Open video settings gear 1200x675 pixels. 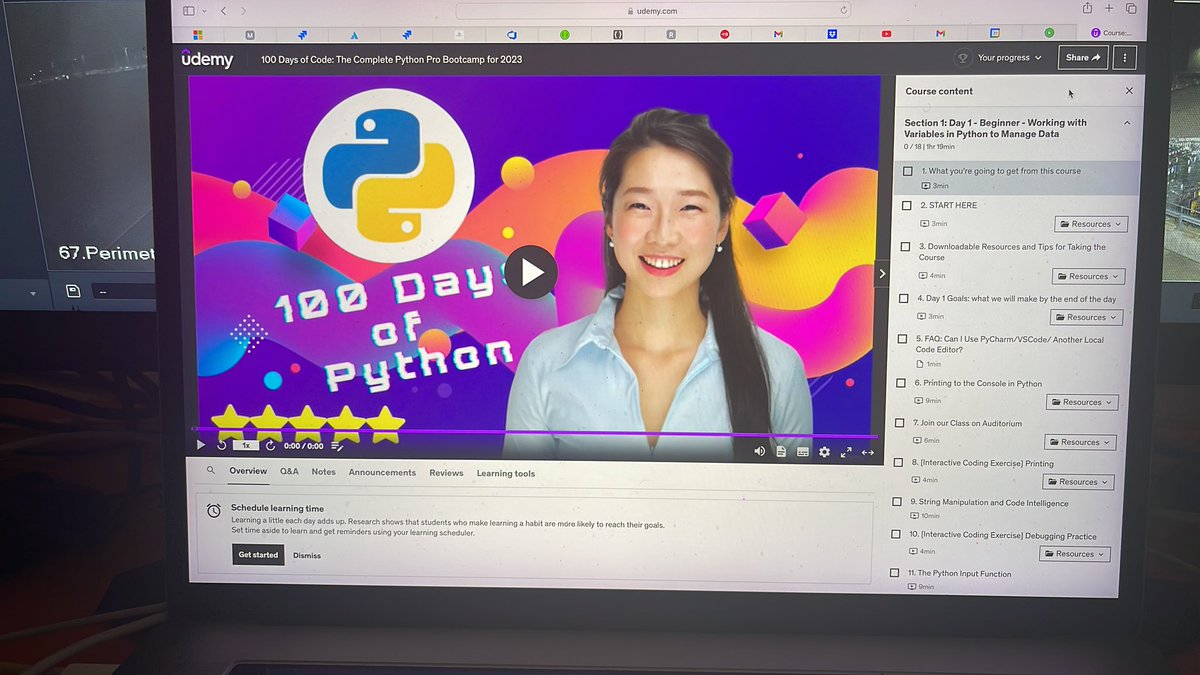pos(824,452)
